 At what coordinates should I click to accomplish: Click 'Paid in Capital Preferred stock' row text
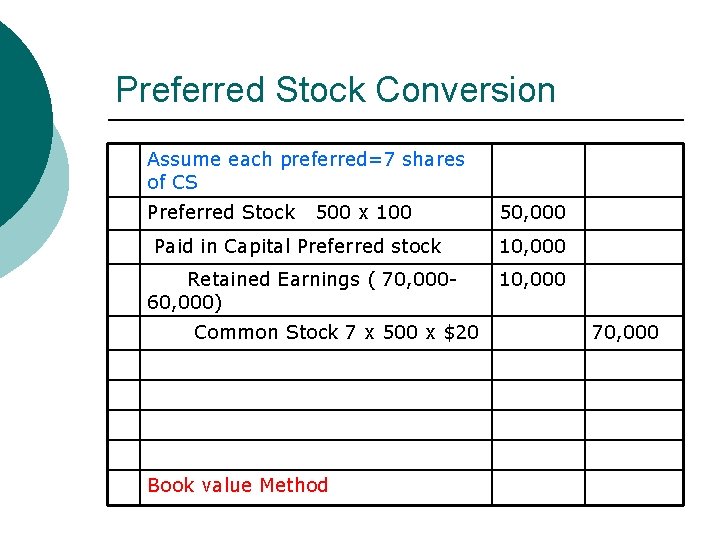(x=298, y=246)
